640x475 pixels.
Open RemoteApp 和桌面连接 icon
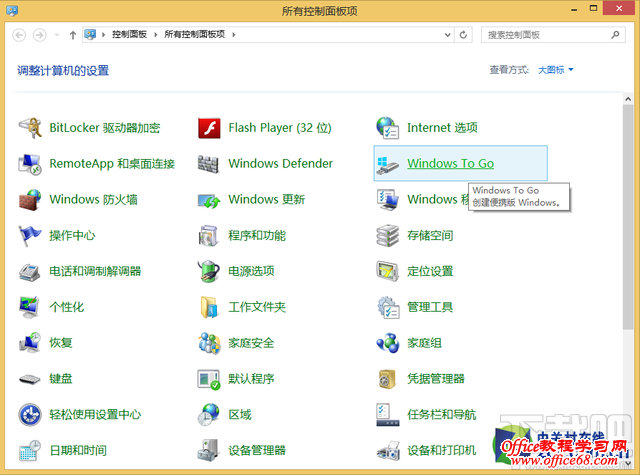[x=30, y=164]
